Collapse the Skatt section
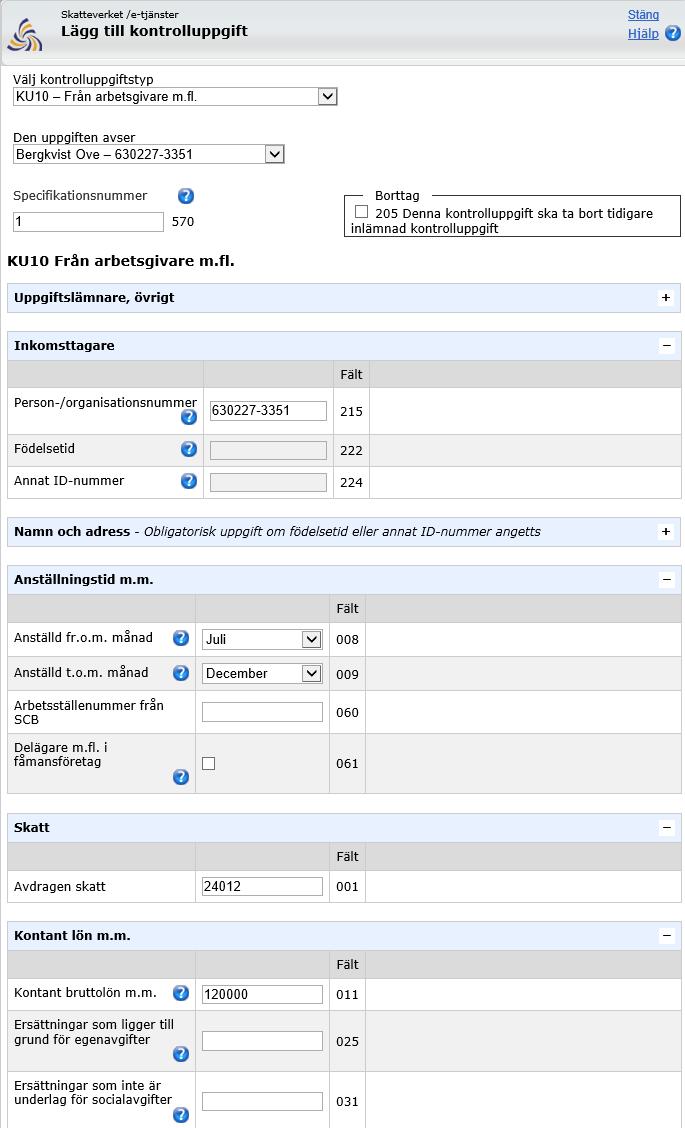685x1128 pixels. pyautogui.click(x=666, y=828)
